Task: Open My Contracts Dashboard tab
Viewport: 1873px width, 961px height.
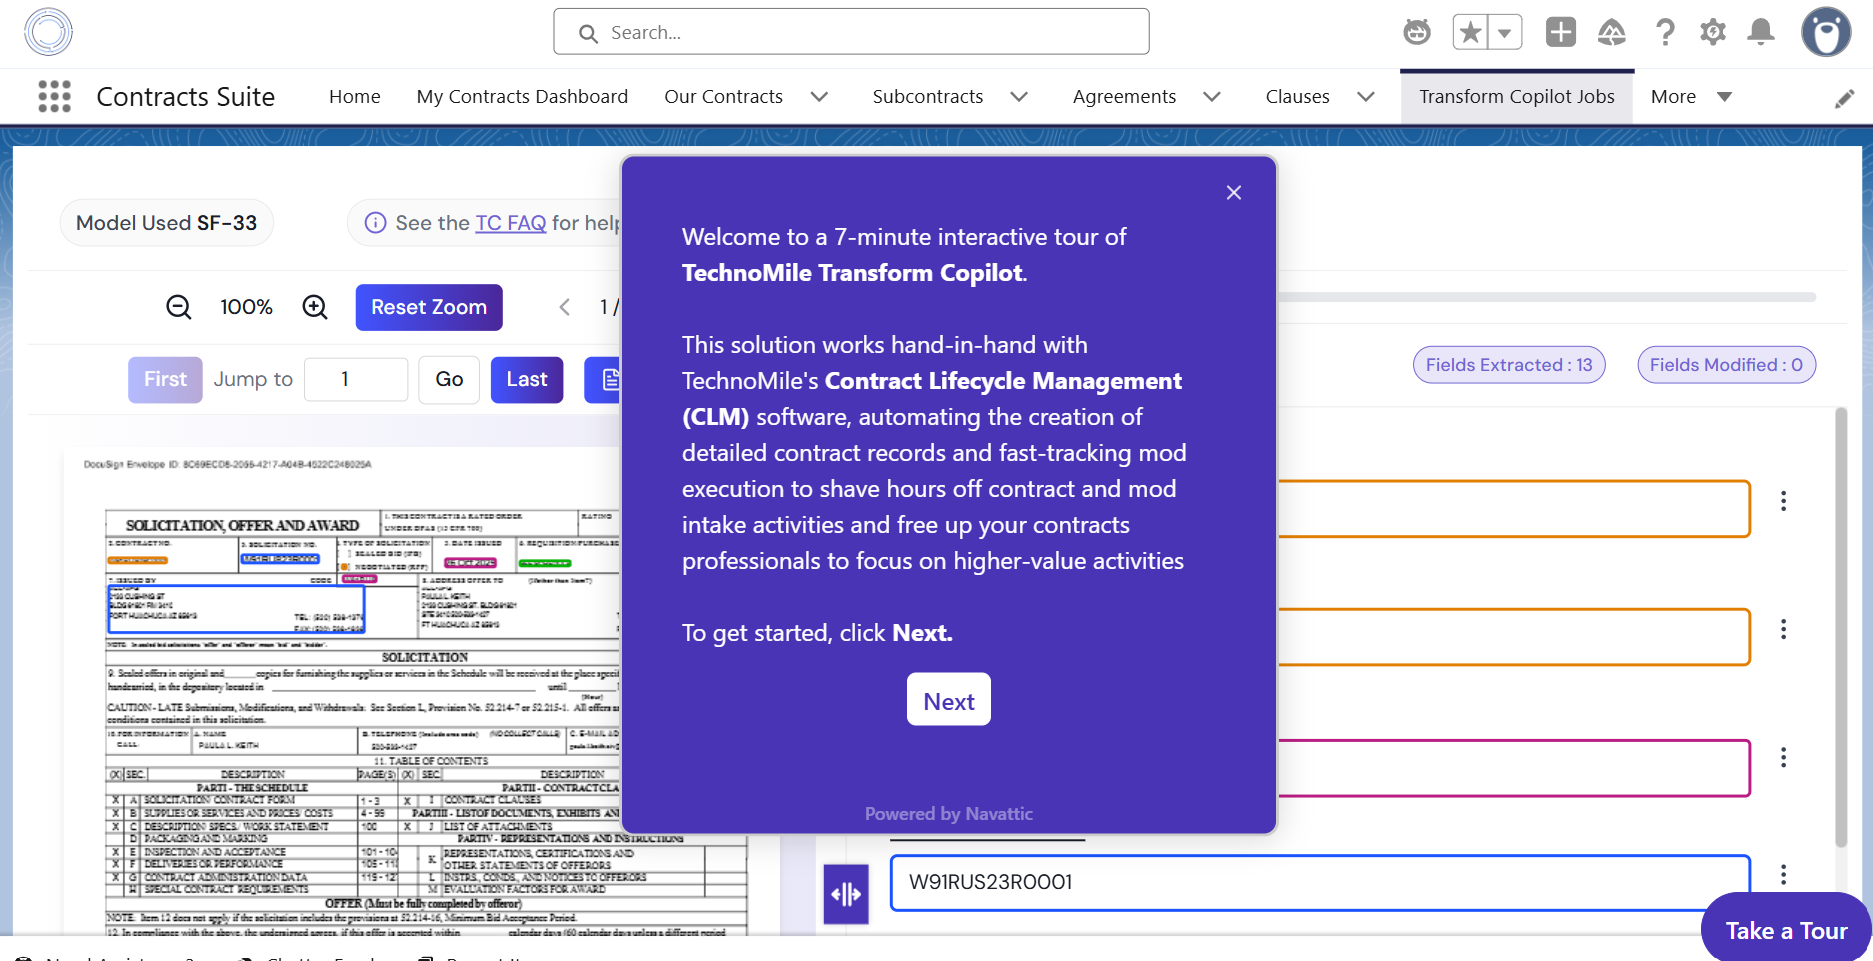Action: click(x=522, y=97)
